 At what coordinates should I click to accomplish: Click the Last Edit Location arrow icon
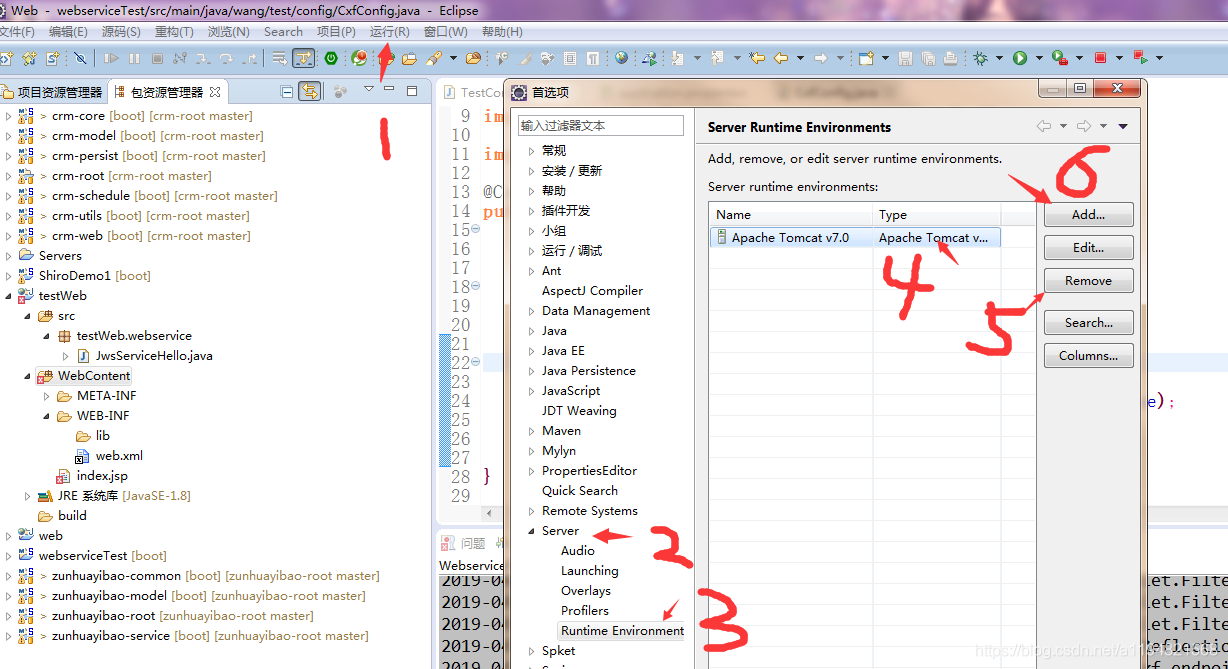click(757, 58)
